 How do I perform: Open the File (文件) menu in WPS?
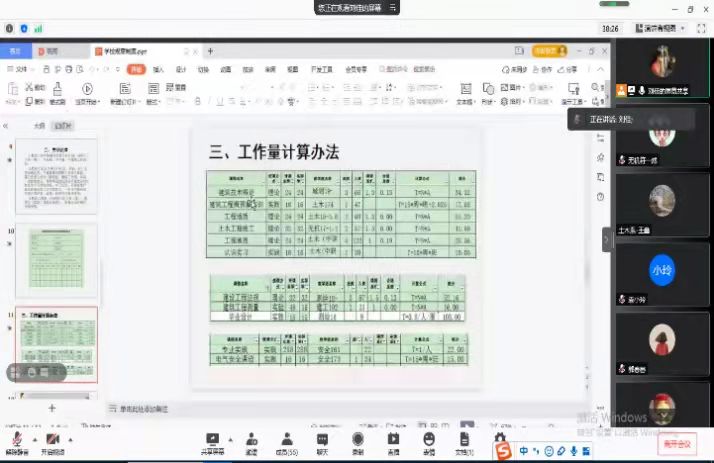coord(20,70)
